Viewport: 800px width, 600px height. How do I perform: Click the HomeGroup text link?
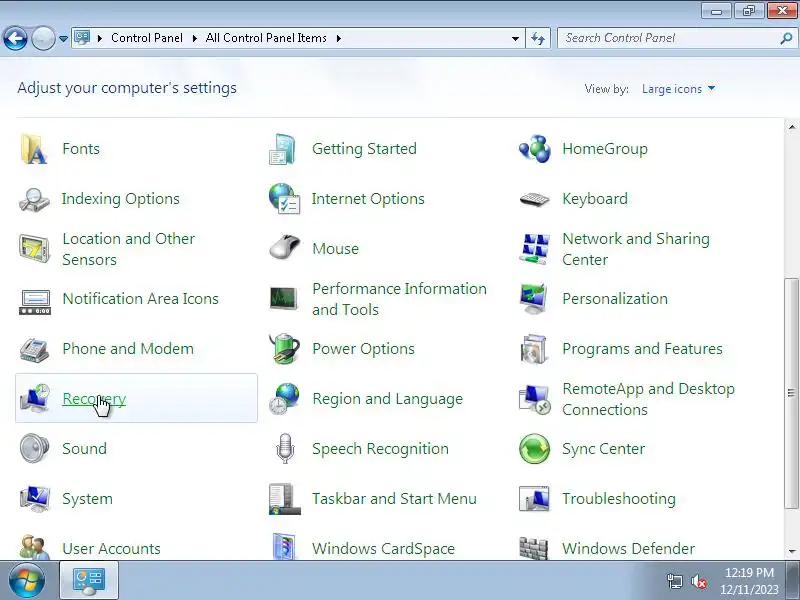pyautogui.click(x=605, y=149)
